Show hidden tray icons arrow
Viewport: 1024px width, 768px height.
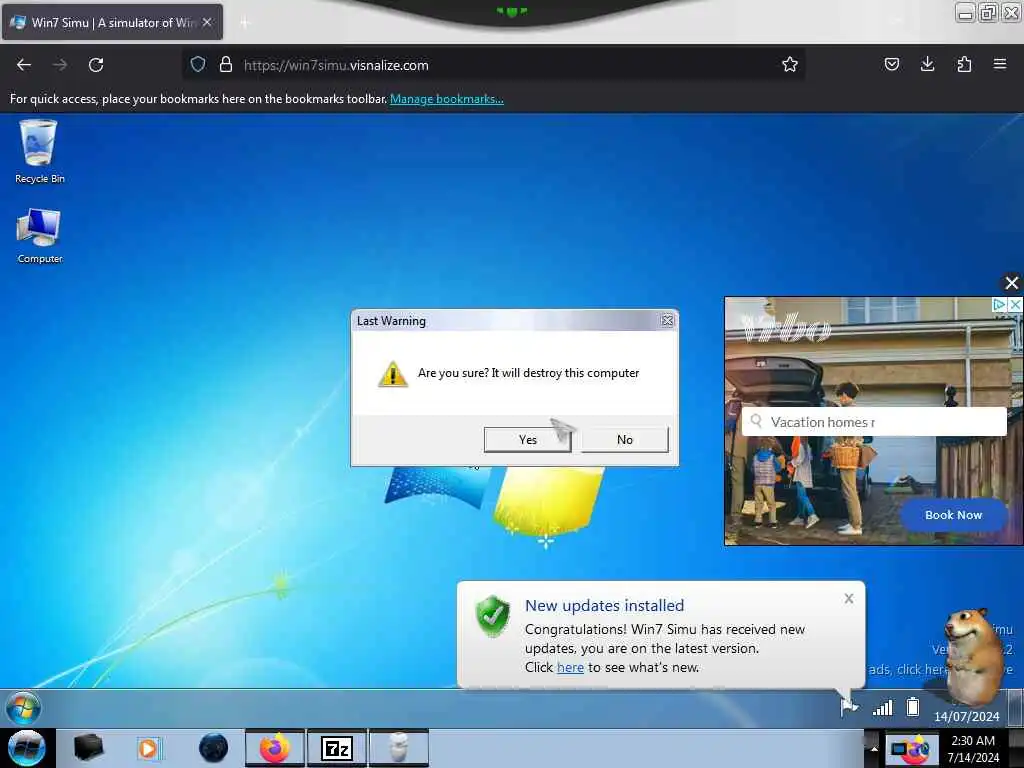873,748
